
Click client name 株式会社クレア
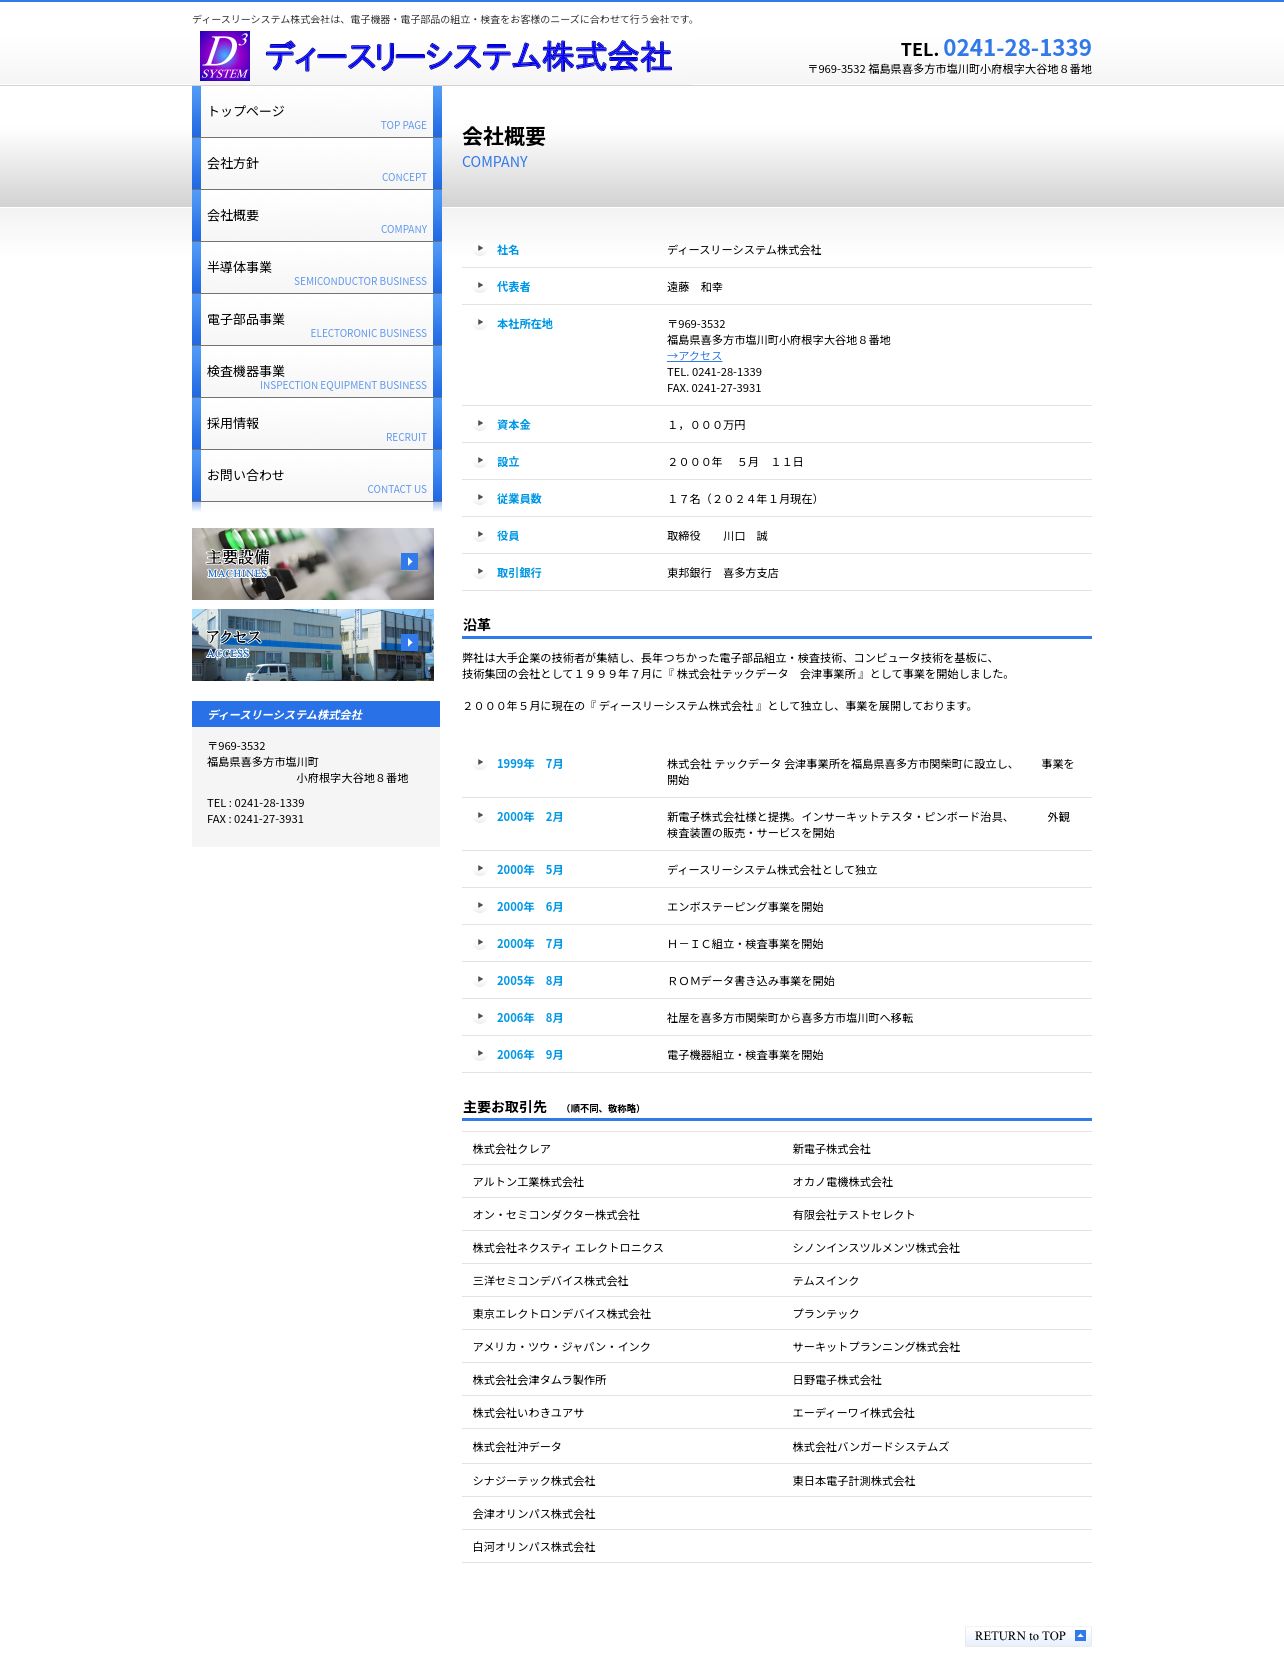click(512, 1149)
